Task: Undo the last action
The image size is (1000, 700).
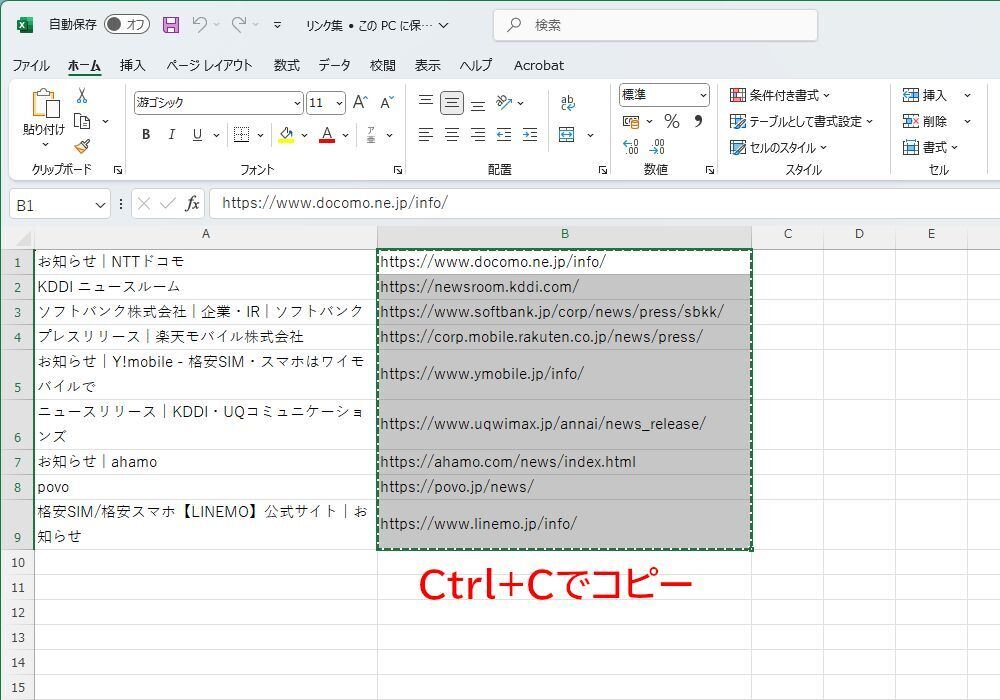Action: 200,25
